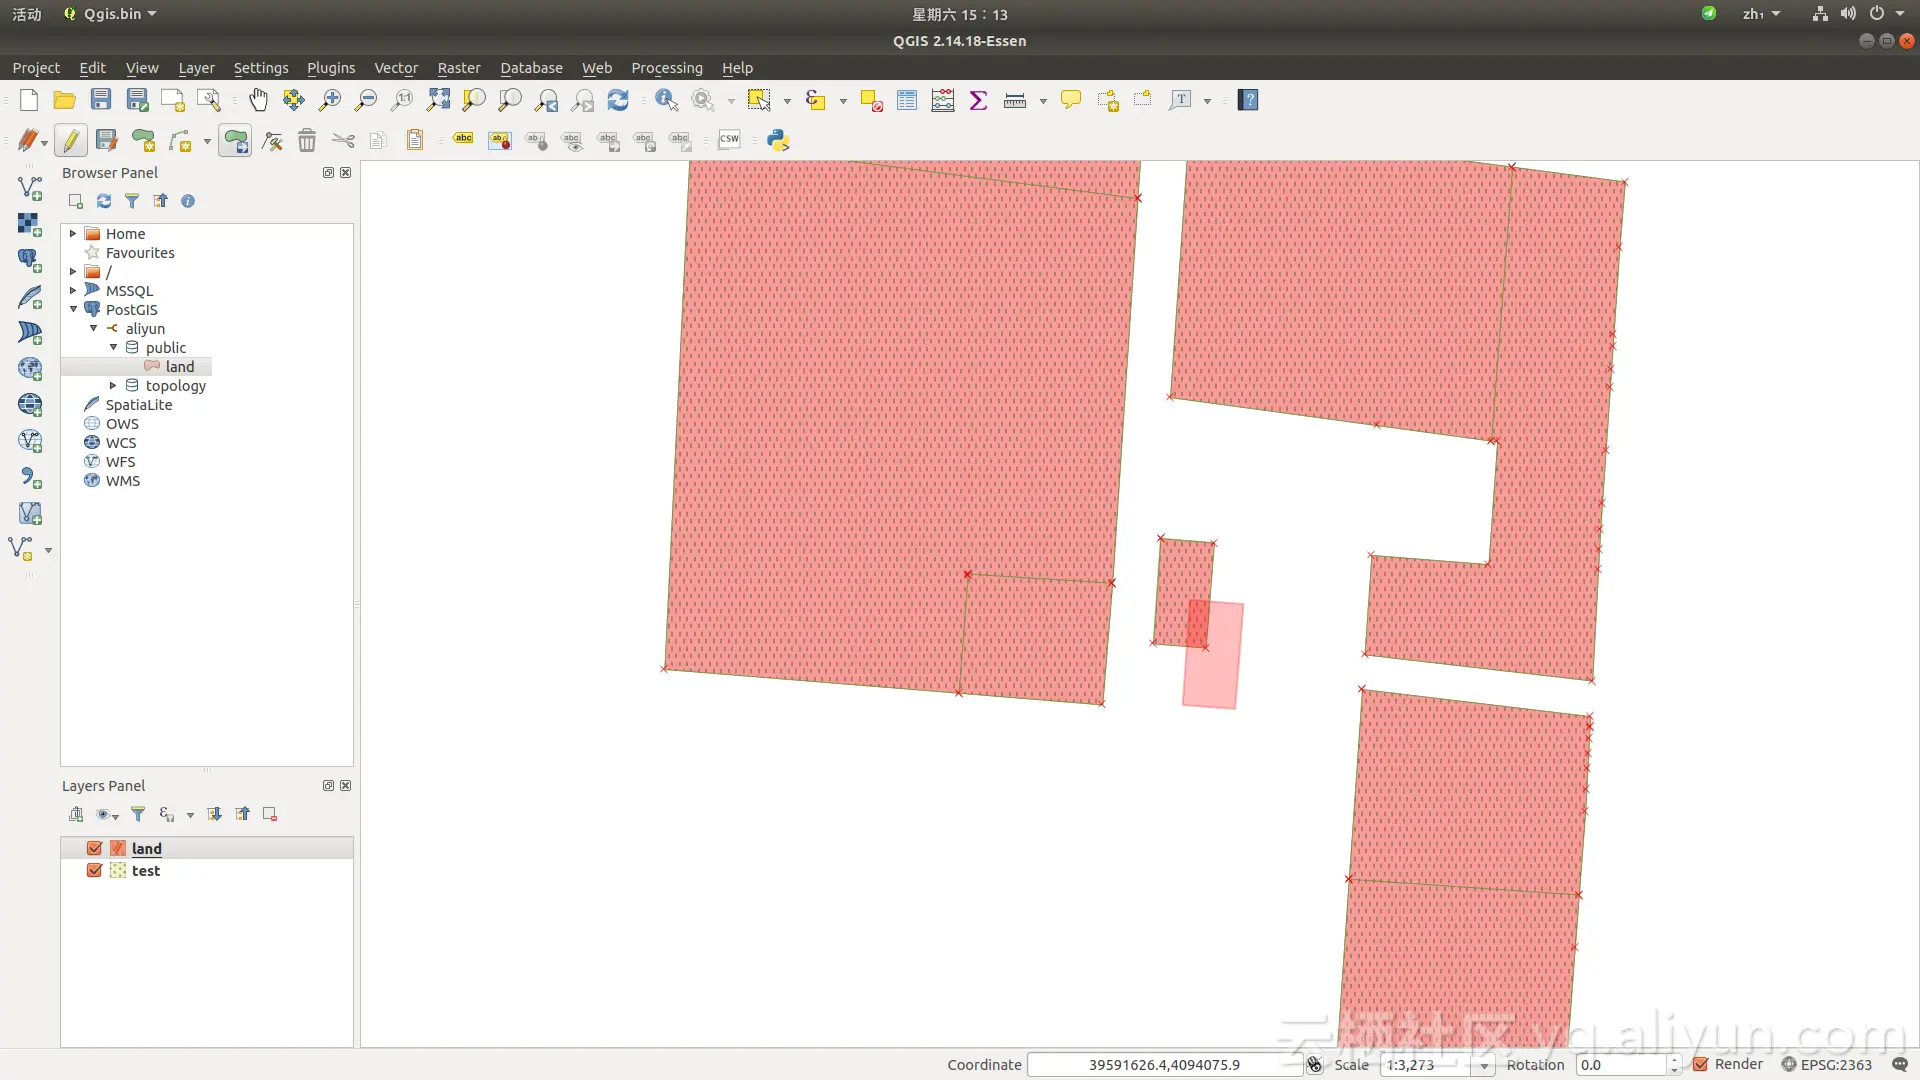The height and width of the screenshot is (1080, 1920).
Task: Click the Delete Selected trash icon
Action: 307,141
